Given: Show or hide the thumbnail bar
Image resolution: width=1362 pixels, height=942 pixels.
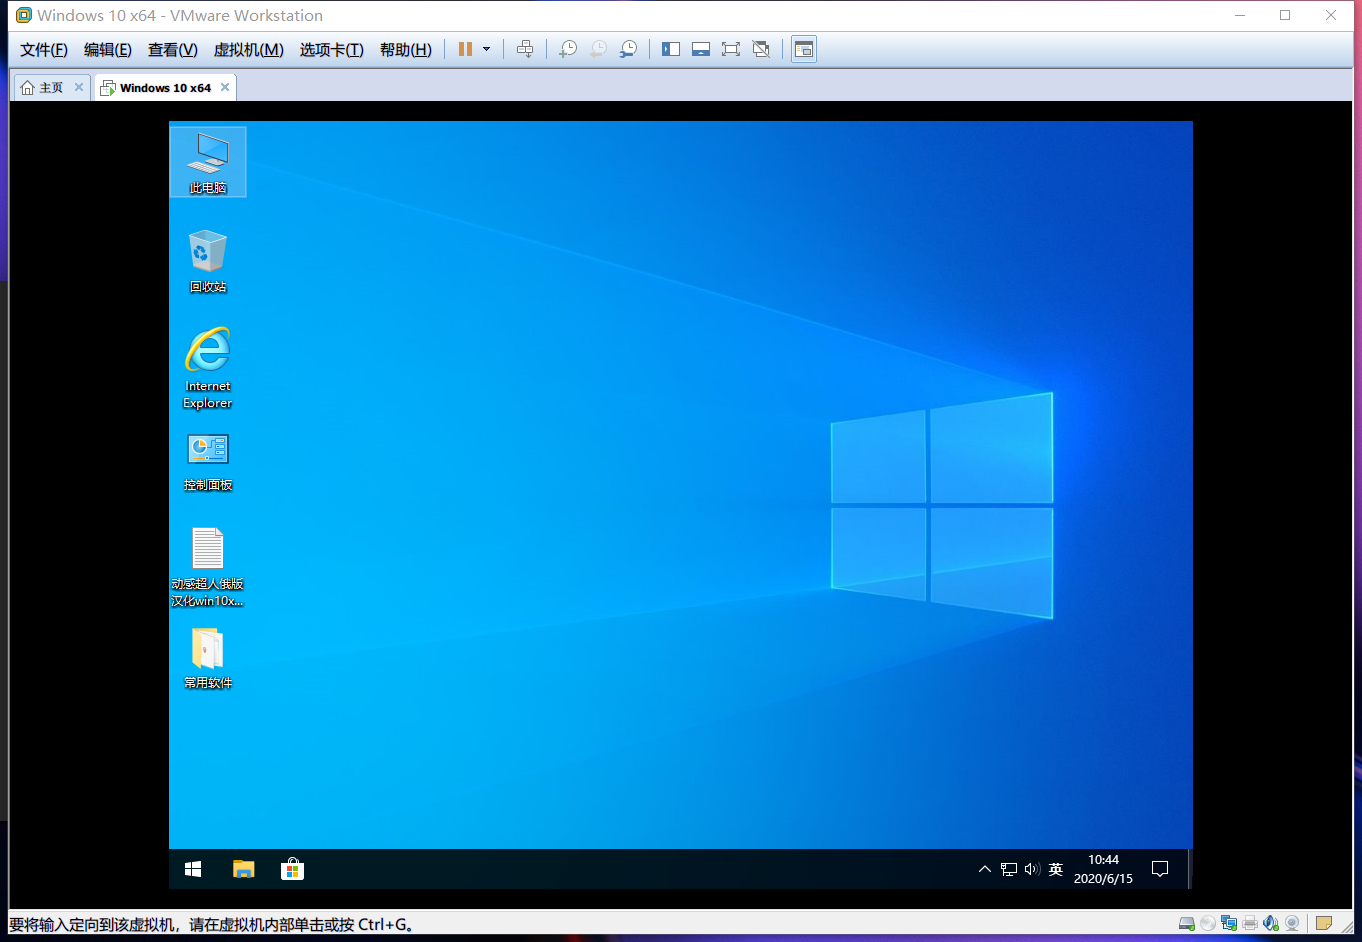Looking at the screenshot, I should point(701,49).
